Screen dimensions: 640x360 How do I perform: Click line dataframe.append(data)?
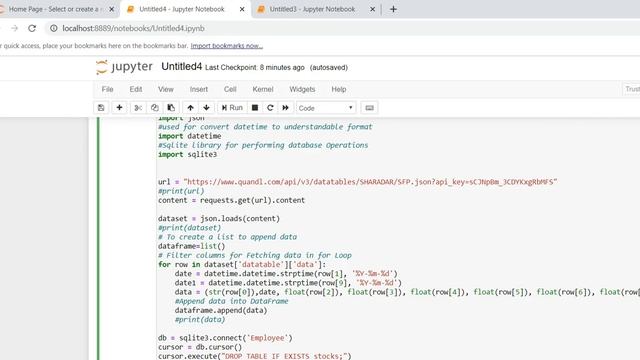(221, 310)
